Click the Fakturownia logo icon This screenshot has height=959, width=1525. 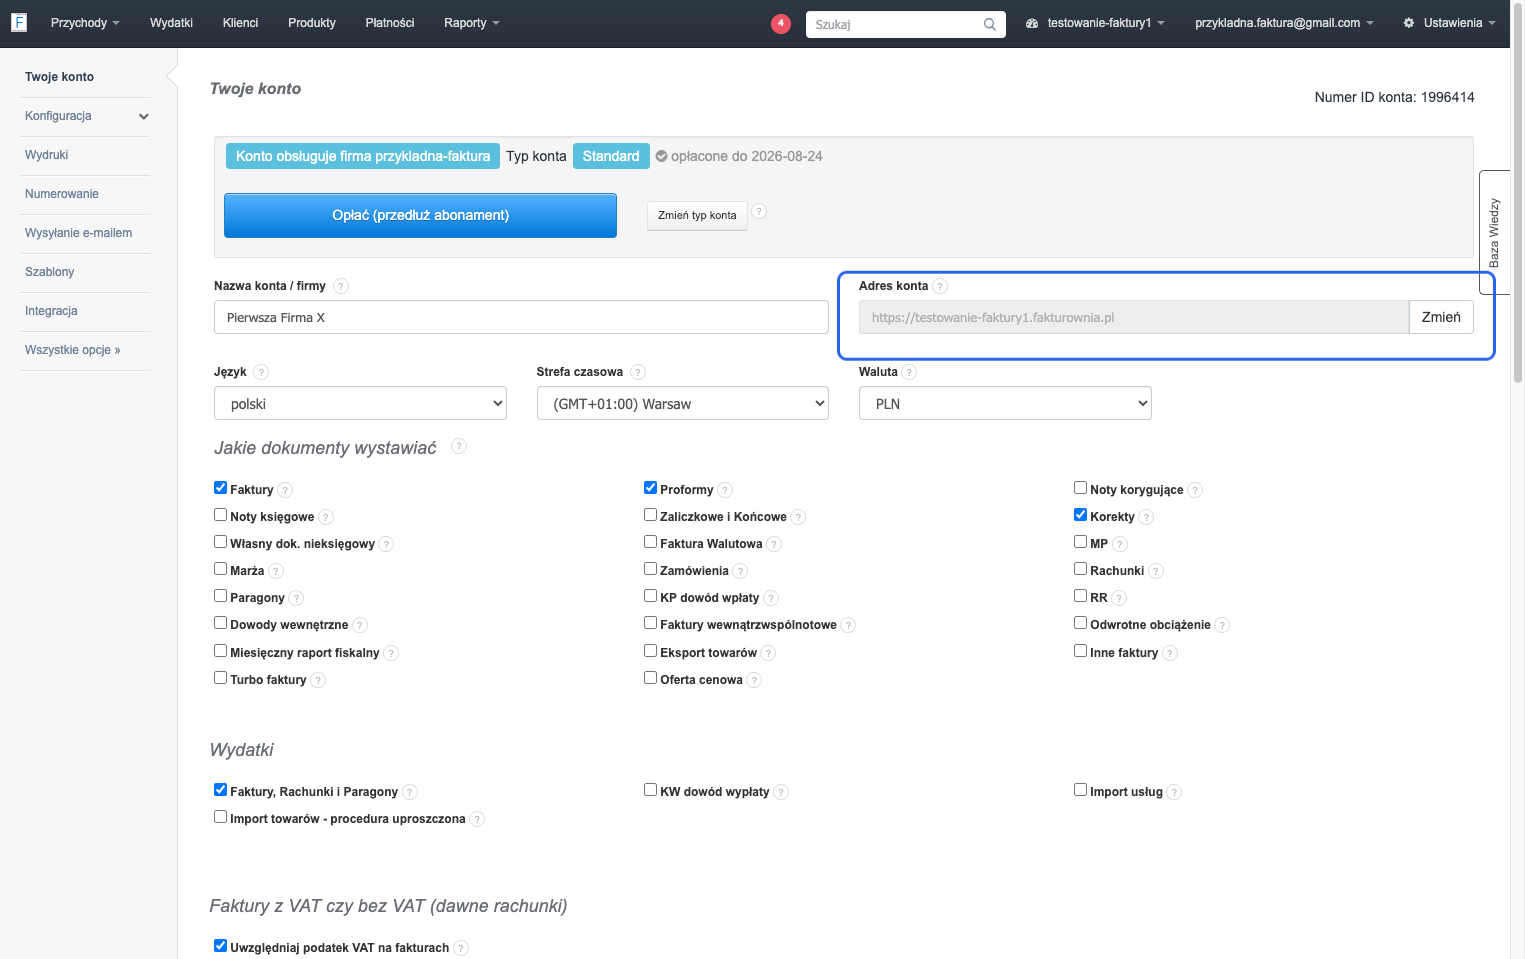click(19, 22)
